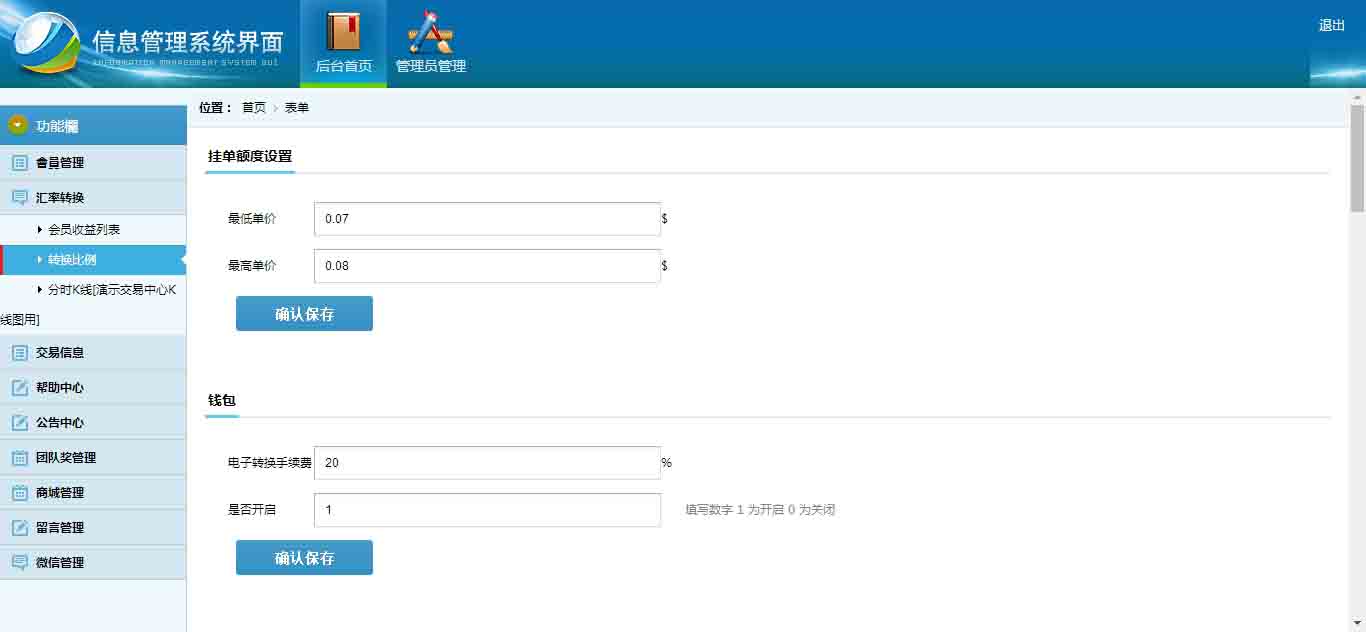This screenshot has height=632, width=1366.
Task: Click 确认保存 under the 钱包 section
Action: [304, 558]
